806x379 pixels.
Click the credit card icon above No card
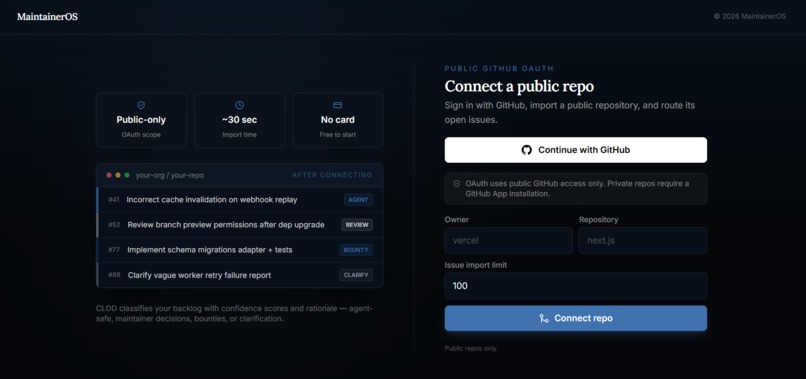(x=337, y=105)
